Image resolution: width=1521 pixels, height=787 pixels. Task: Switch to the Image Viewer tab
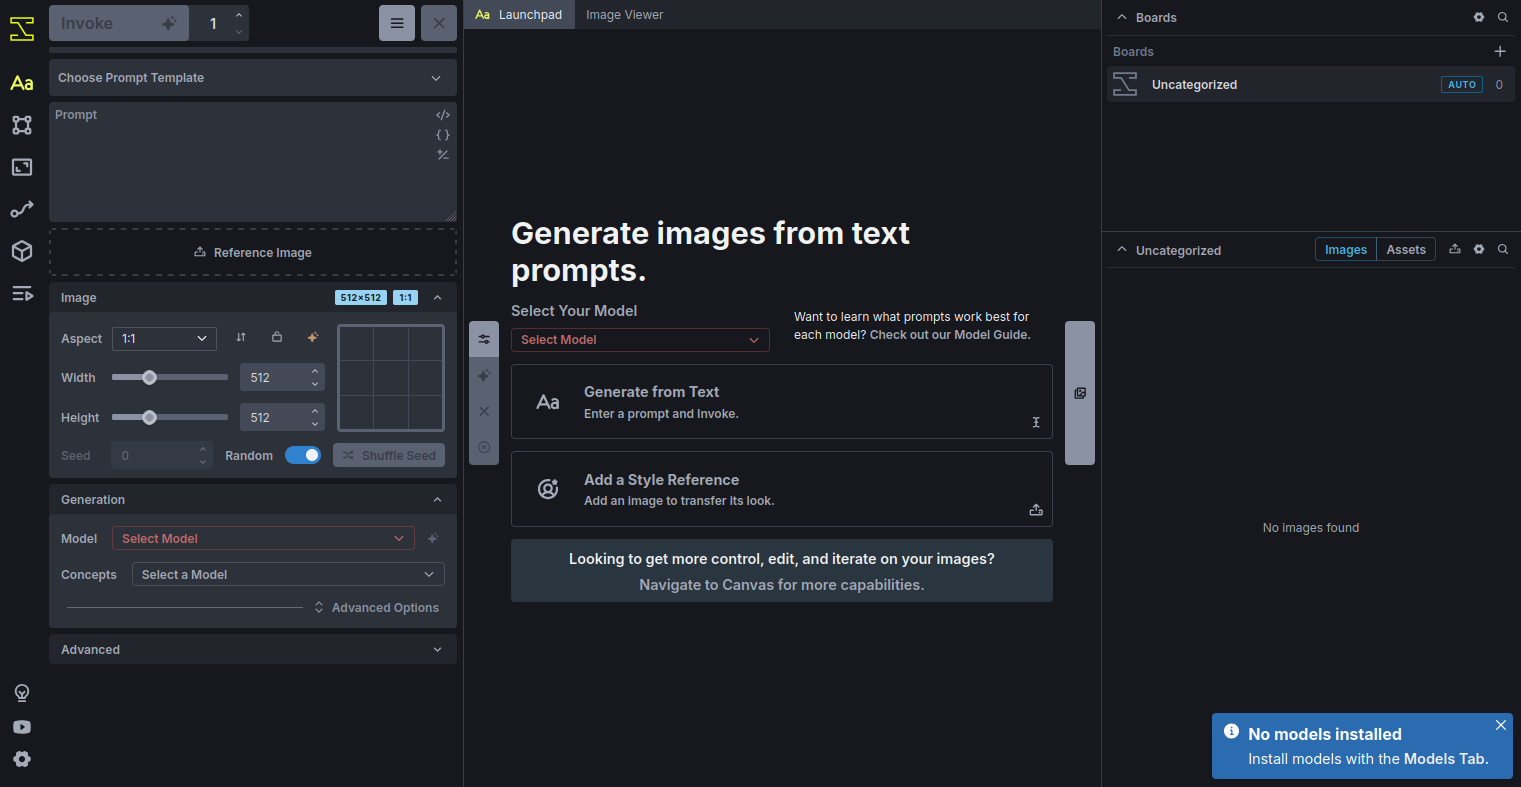point(624,15)
